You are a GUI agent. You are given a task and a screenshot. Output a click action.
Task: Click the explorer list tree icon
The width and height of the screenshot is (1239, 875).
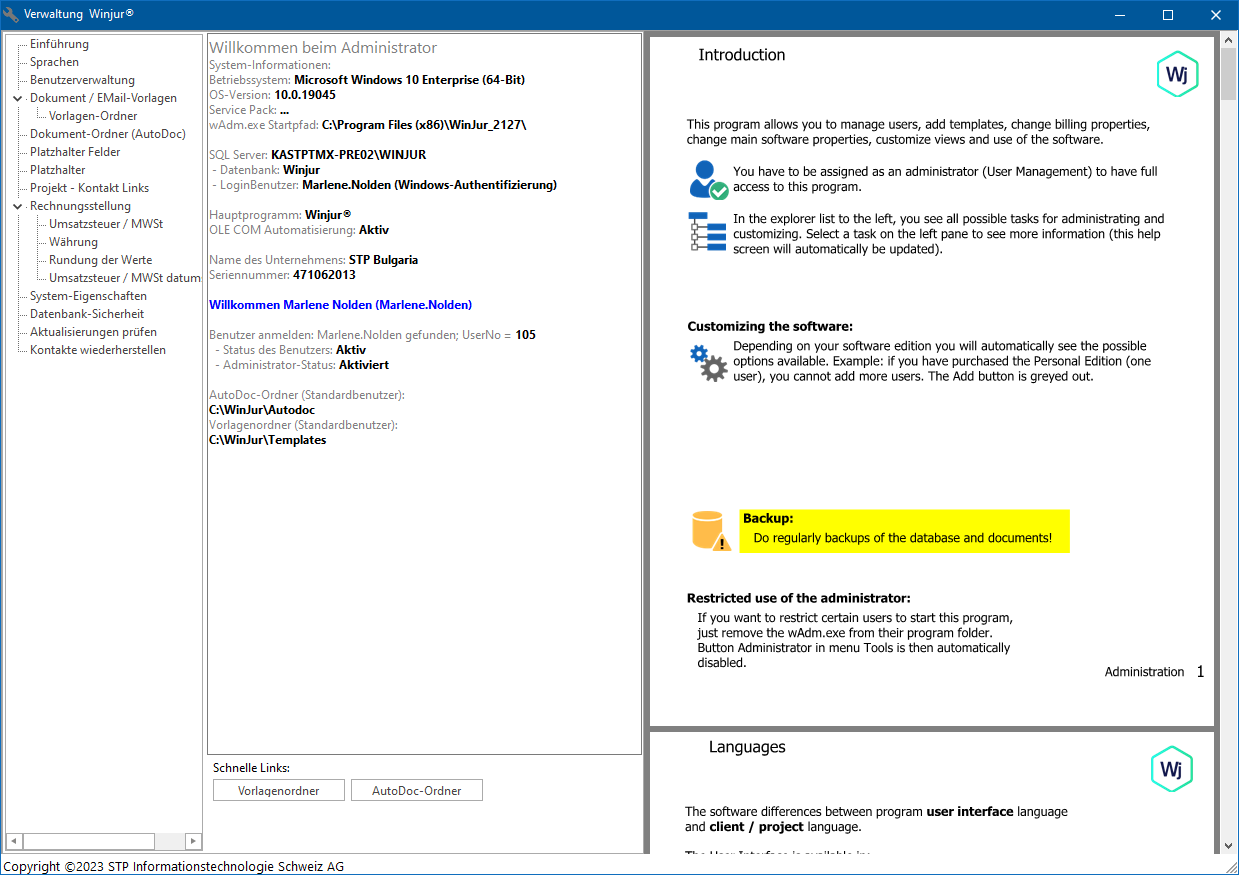(x=707, y=232)
